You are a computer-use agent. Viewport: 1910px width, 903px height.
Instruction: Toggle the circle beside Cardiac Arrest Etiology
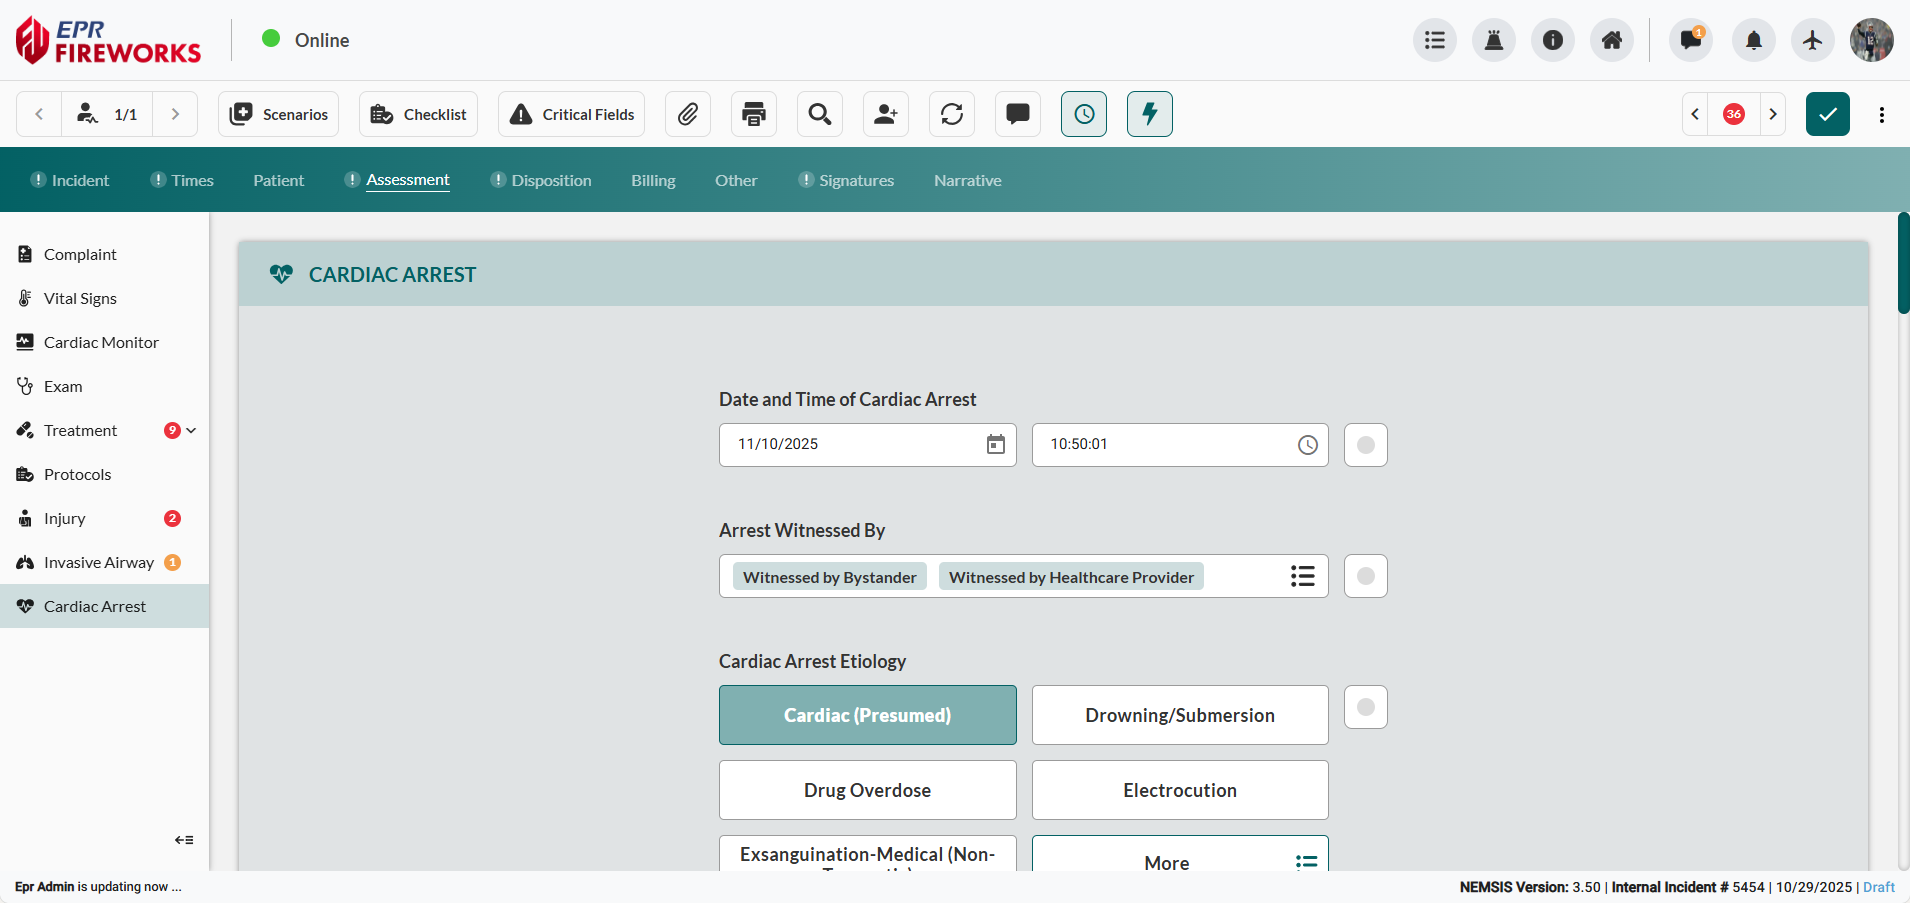pos(1366,707)
